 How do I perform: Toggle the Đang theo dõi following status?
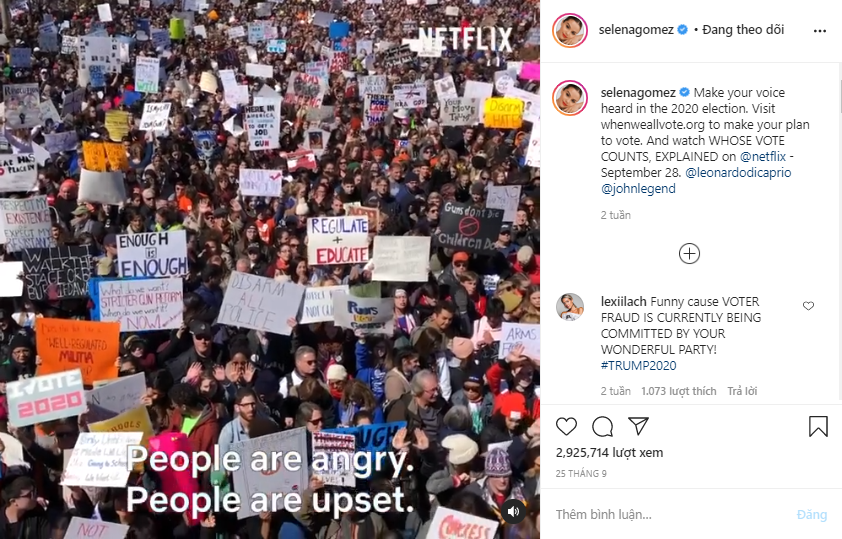(x=743, y=30)
